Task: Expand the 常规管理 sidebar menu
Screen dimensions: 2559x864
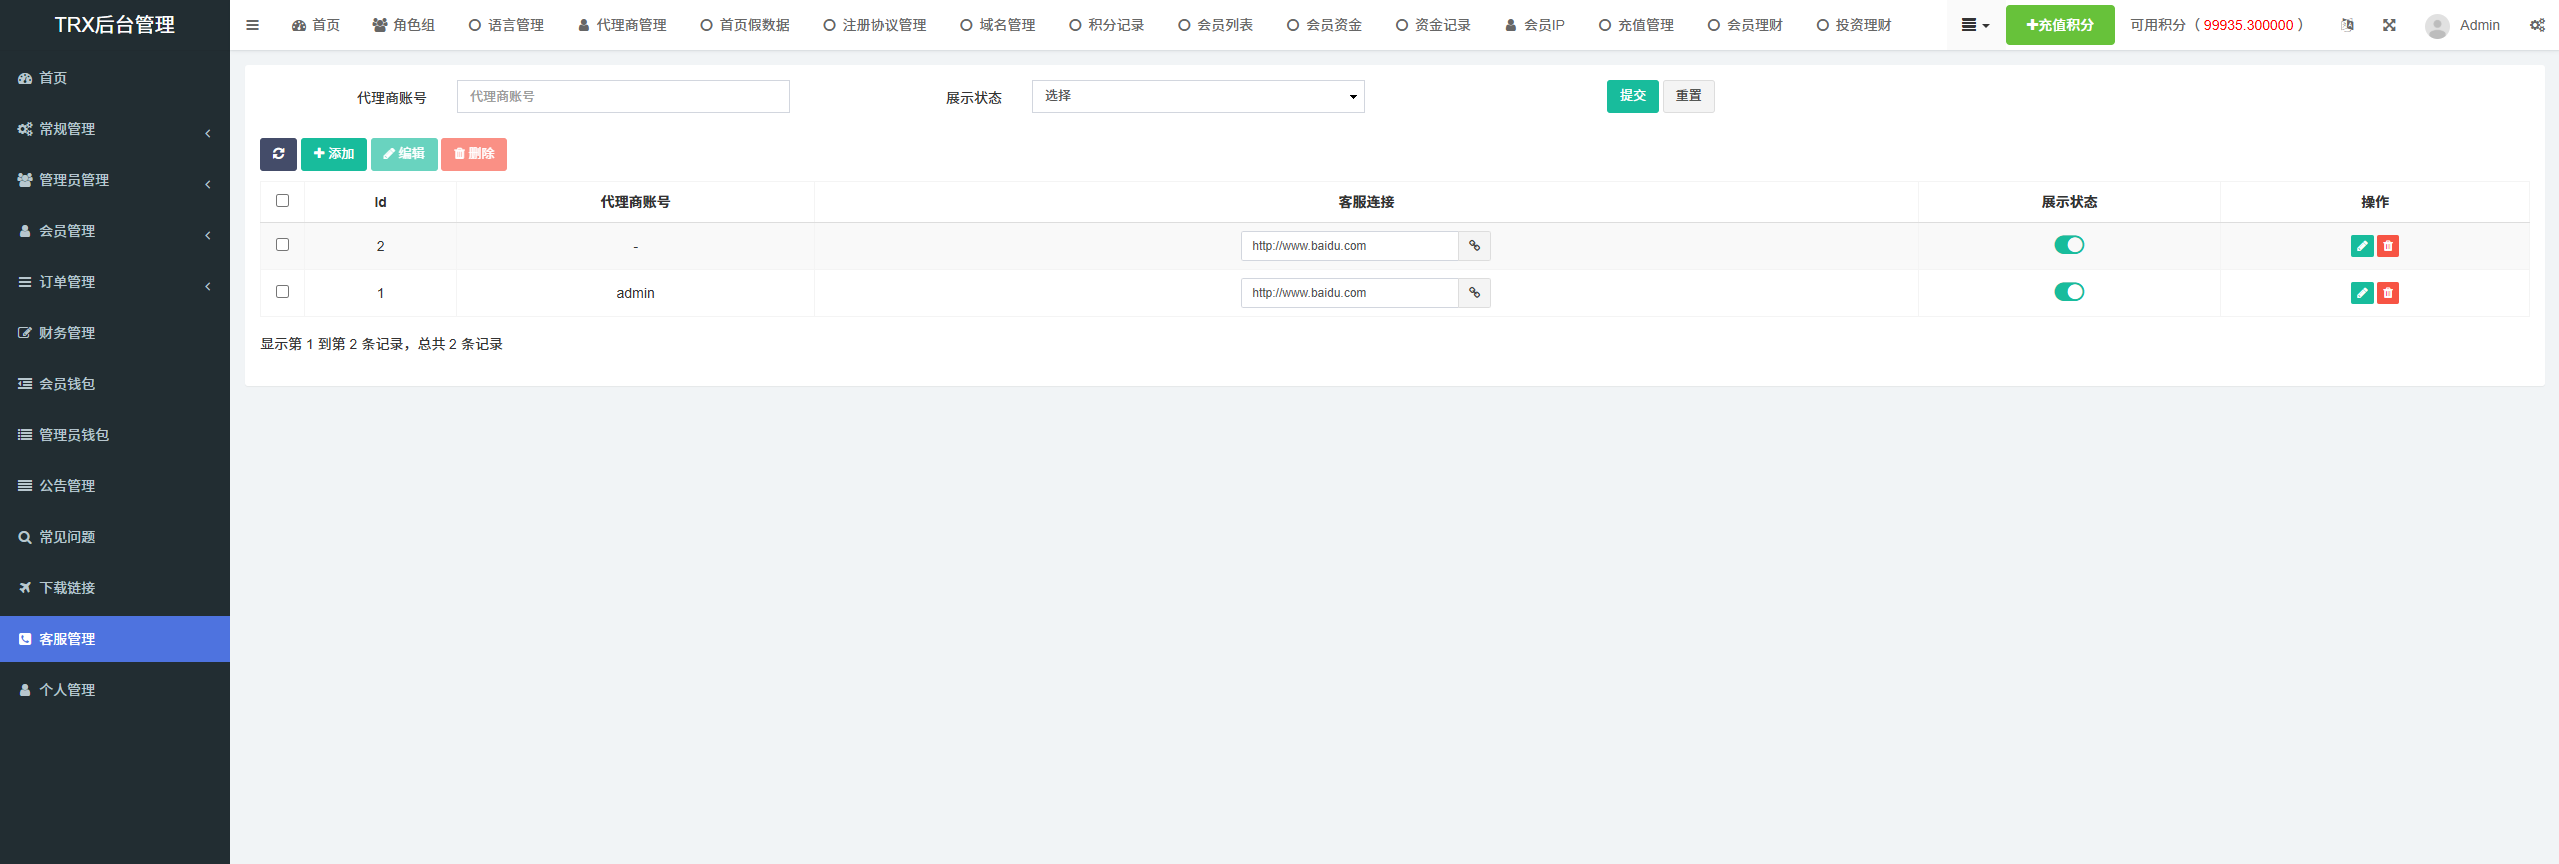Action: coord(115,129)
